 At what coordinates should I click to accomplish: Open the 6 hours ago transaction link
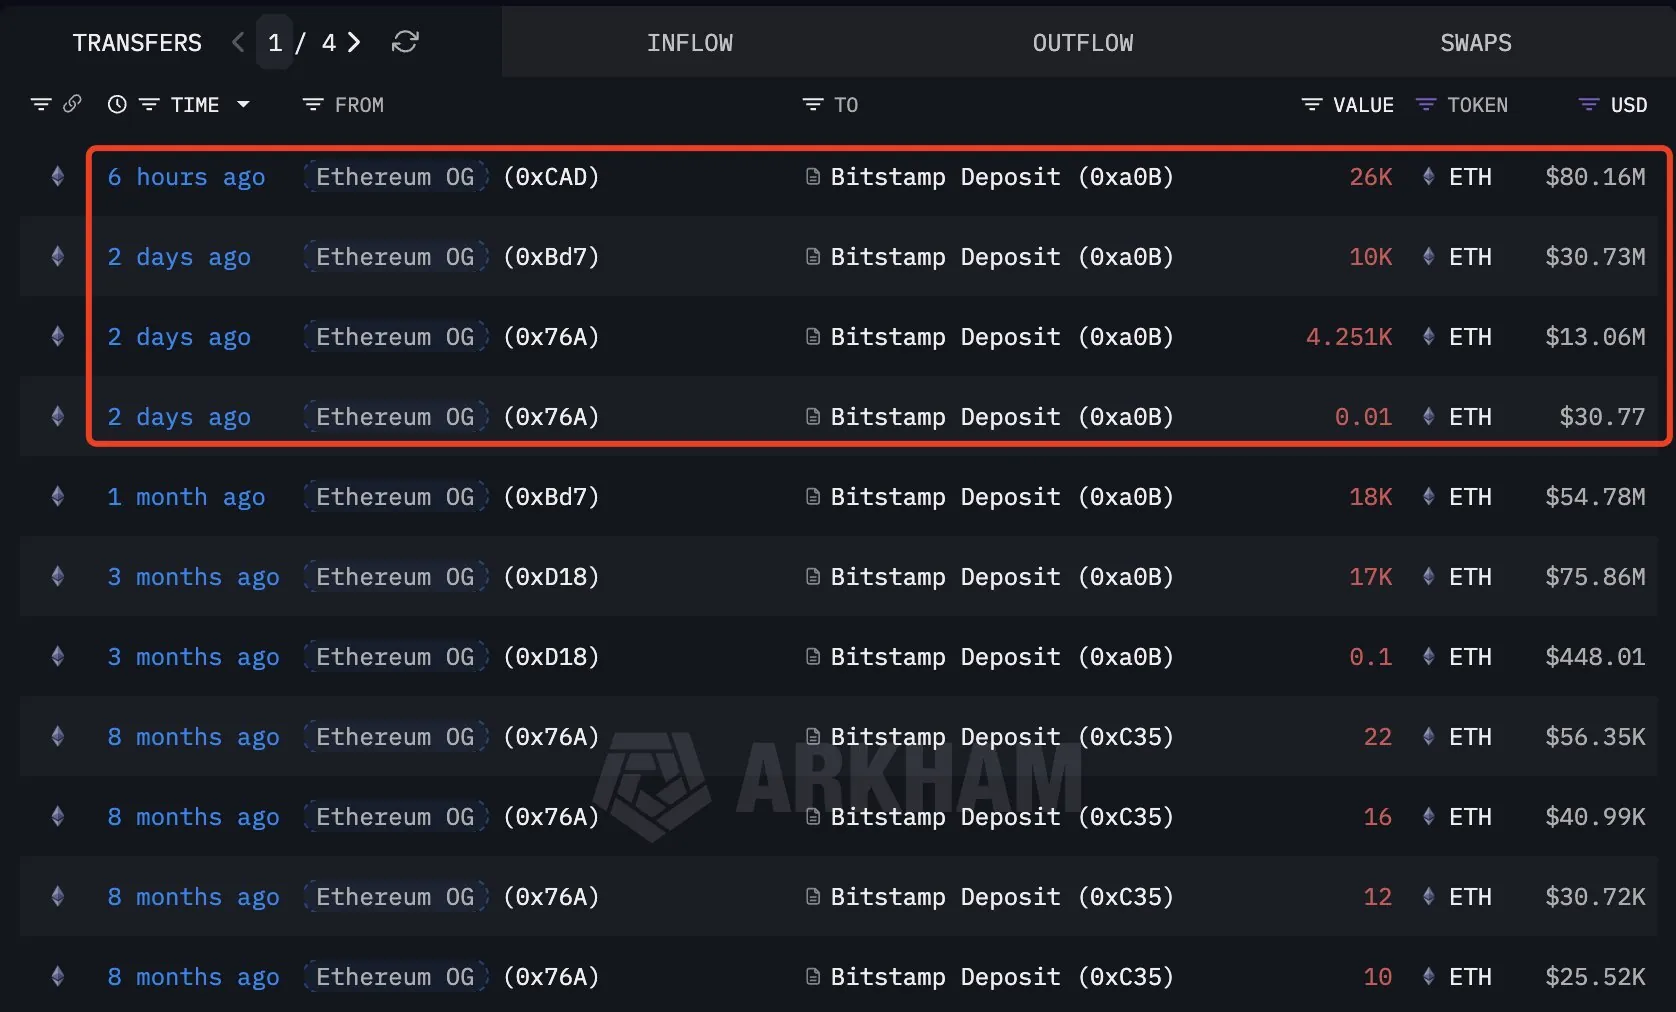click(x=186, y=177)
